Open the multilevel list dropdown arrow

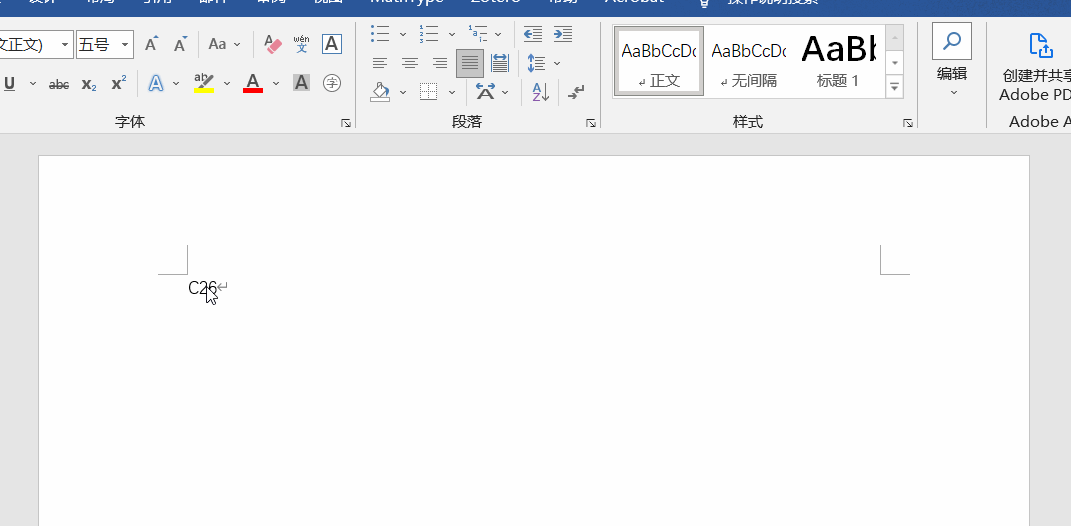click(498, 34)
